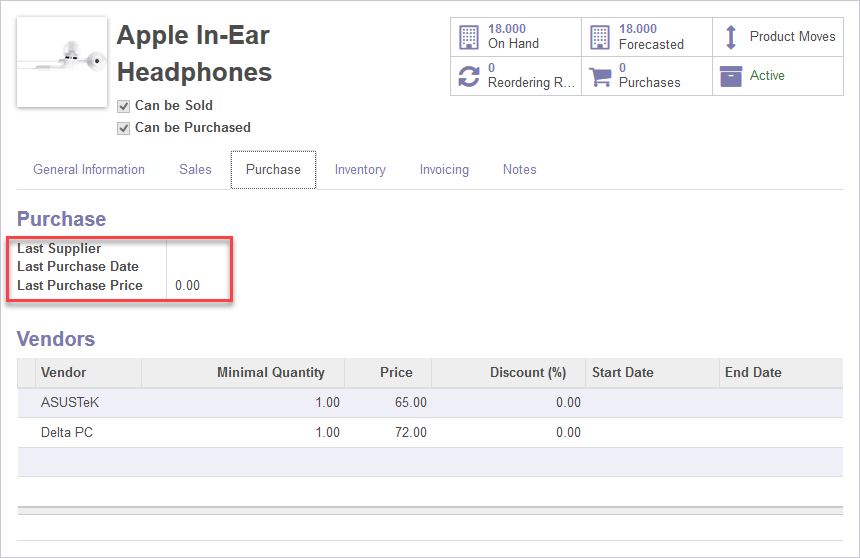Open the 18.000 On Hand stat button
The height and width of the screenshot is (558, 860).
pyautogui.click(x=516, y=37)
